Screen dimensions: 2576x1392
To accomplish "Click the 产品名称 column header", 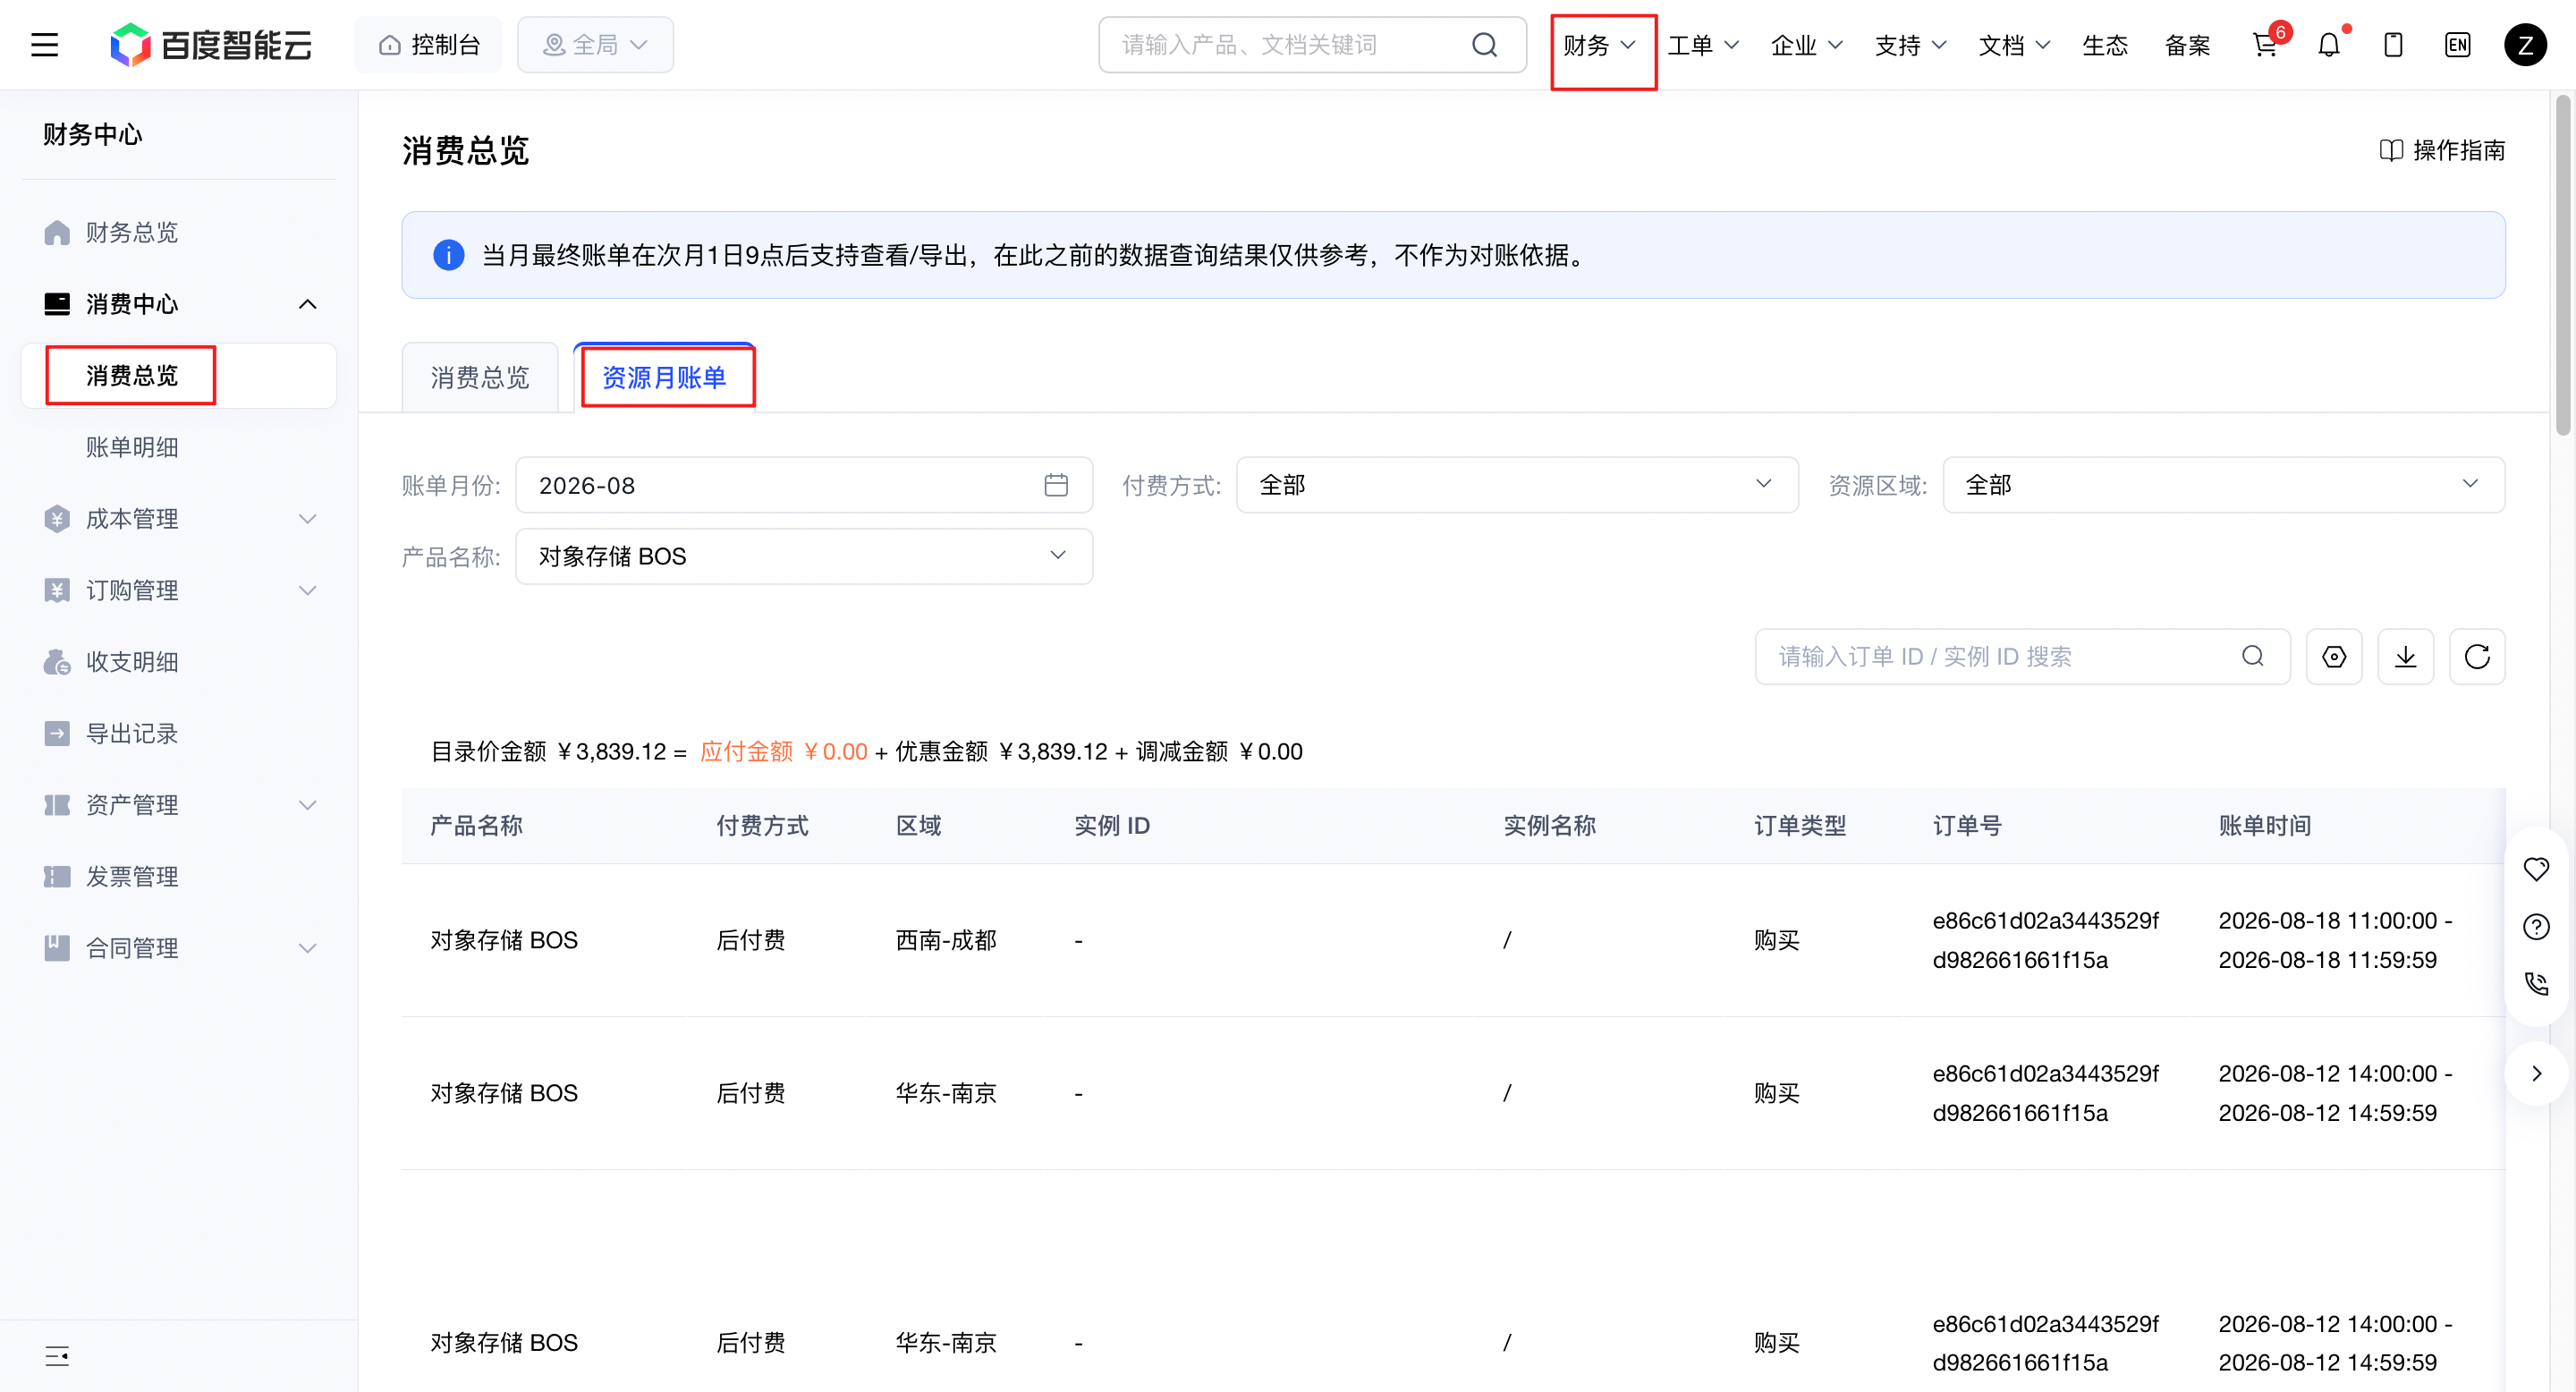I will [476, 825].
